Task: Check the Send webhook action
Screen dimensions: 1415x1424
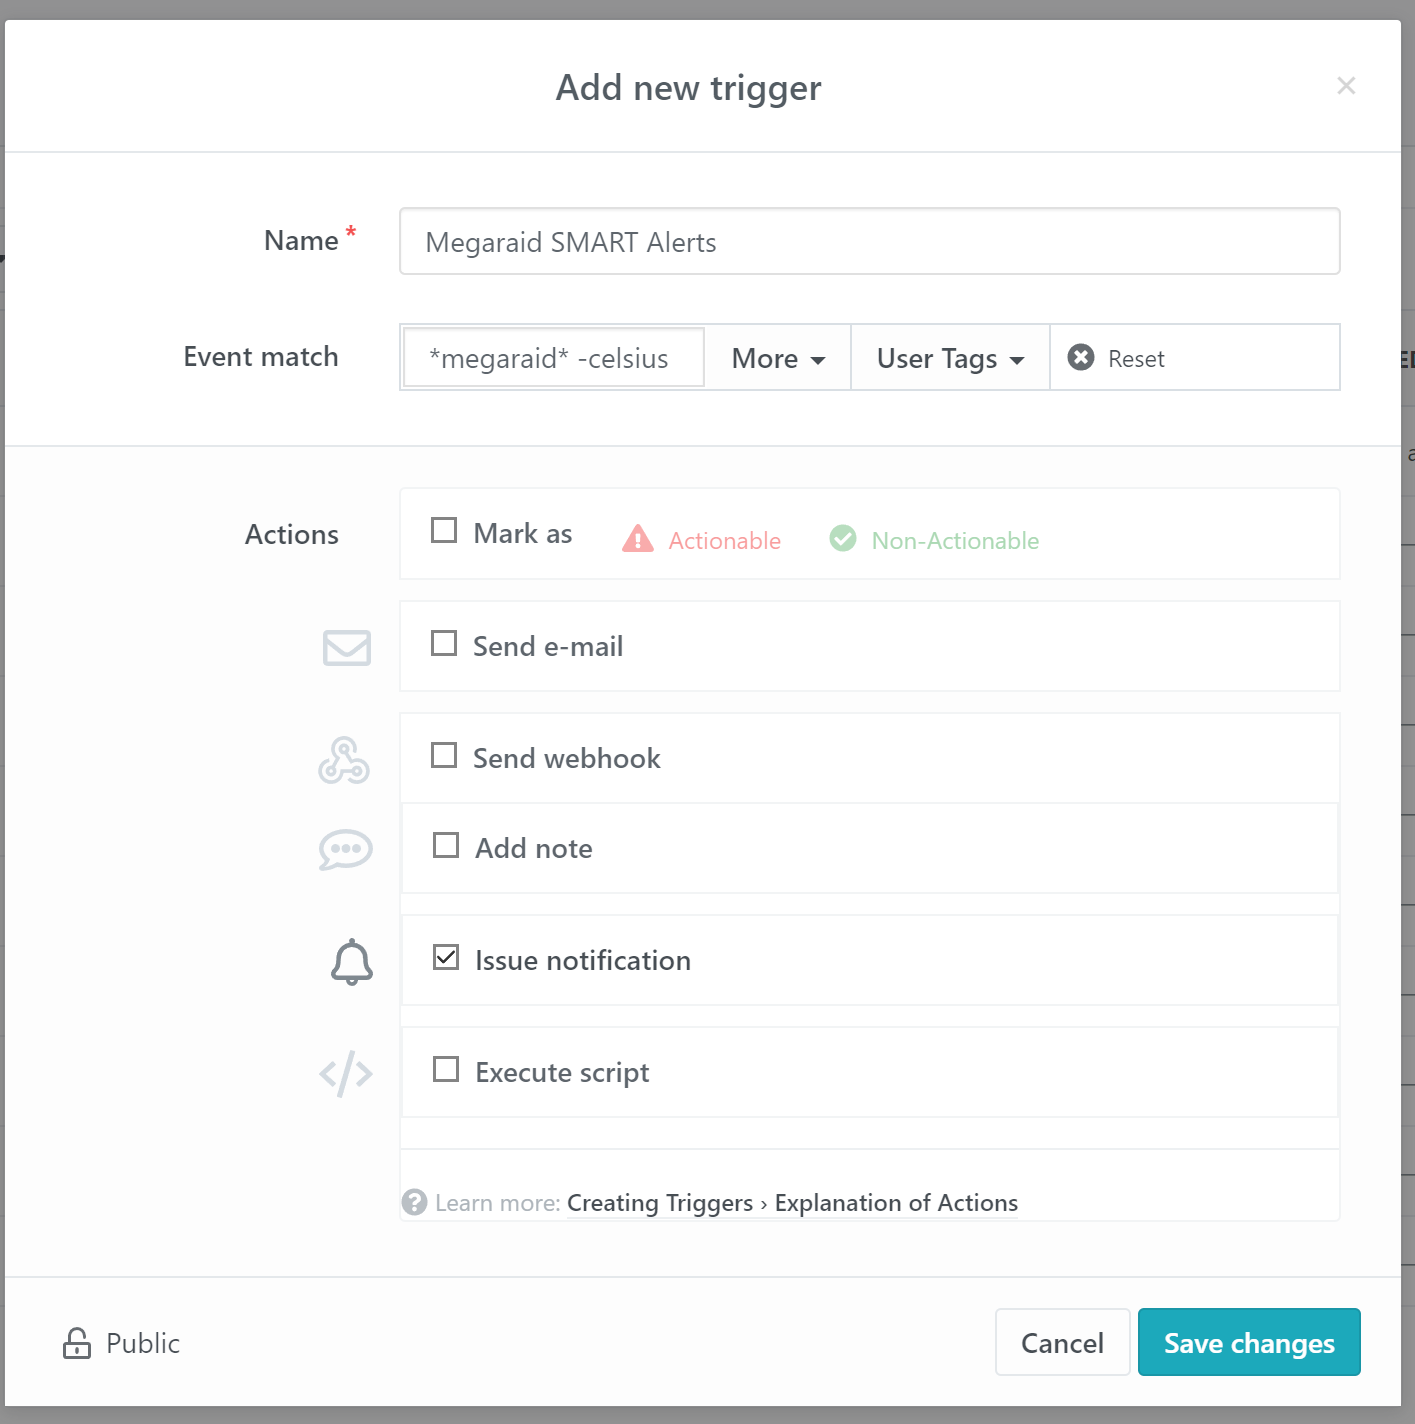Action: [445, 755]
